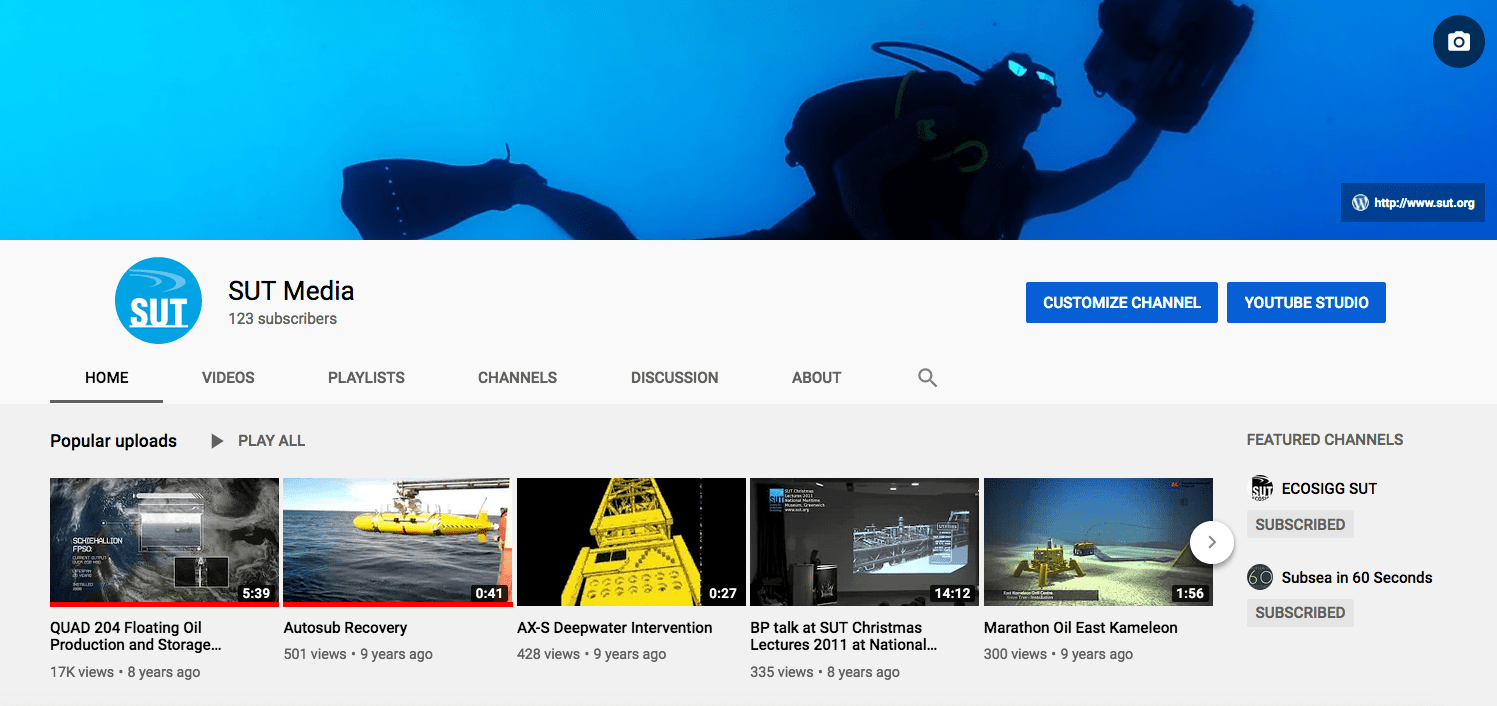
Task: Show next videos with right arrow
Action: click(1212, 542)
